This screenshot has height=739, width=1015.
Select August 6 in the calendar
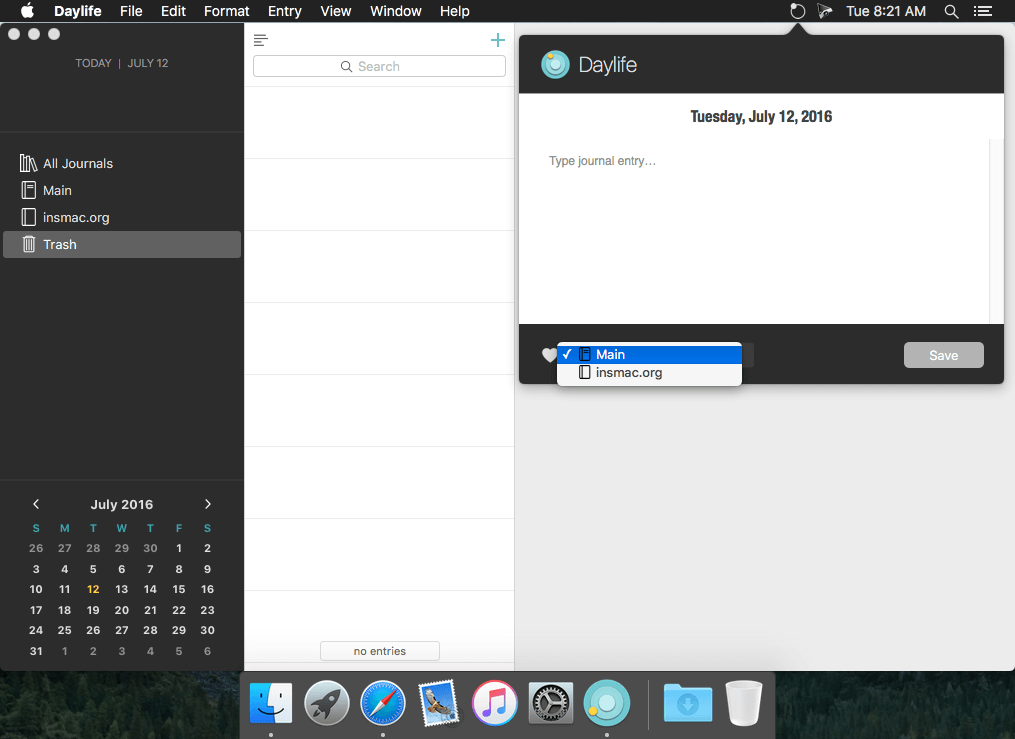coord(207,651)
